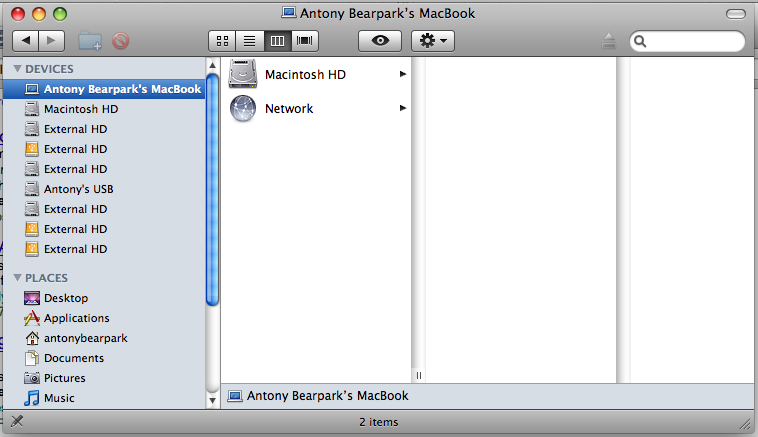The image size is (758, 437).
Task: Select the column view button
Action: [x=277, y=41]
